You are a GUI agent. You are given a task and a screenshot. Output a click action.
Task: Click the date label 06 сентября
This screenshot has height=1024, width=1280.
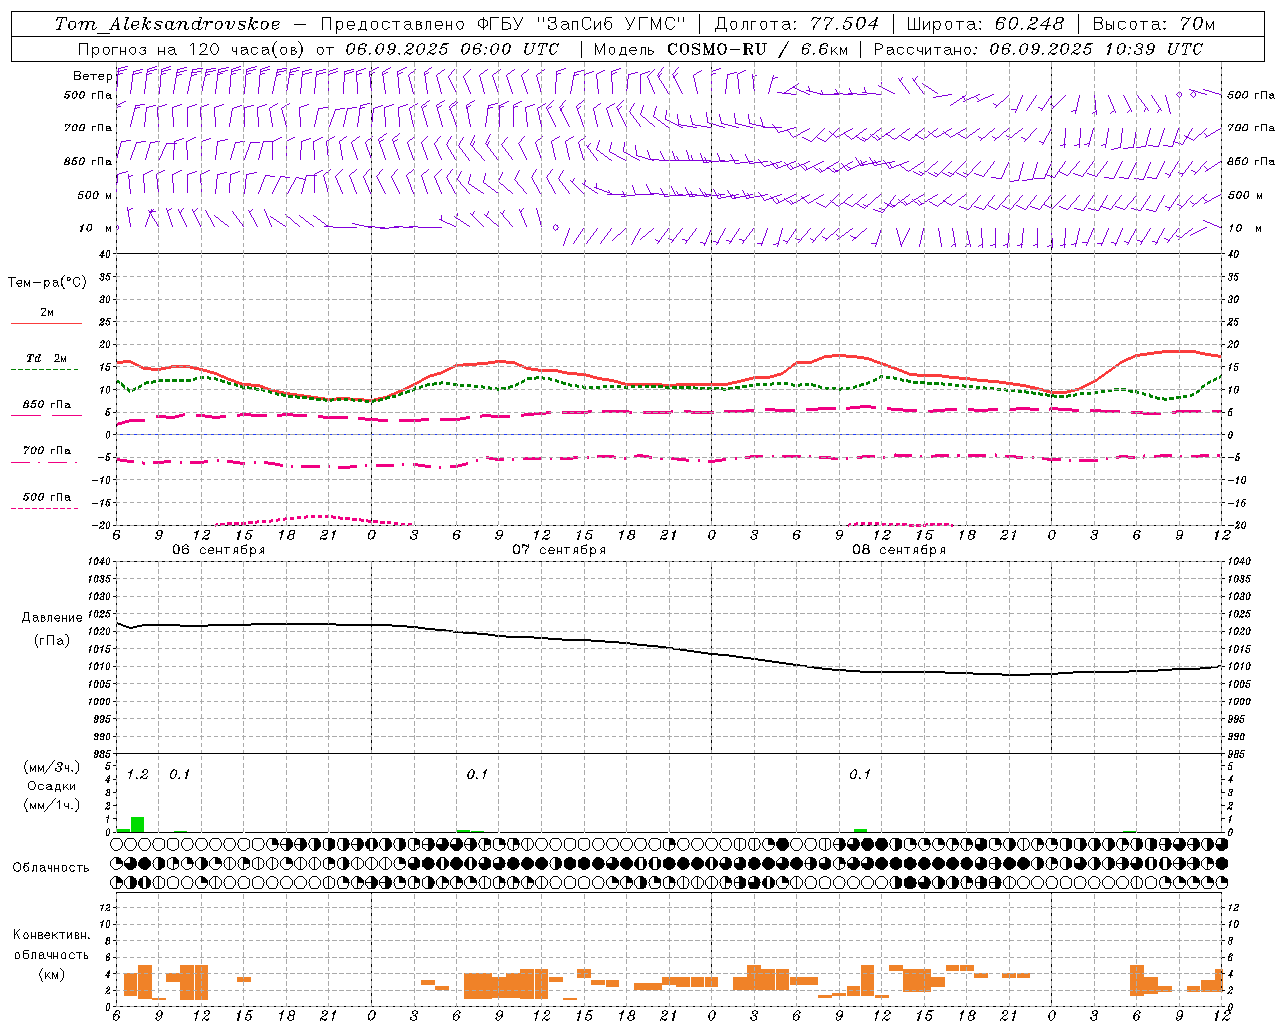point(218,550)
